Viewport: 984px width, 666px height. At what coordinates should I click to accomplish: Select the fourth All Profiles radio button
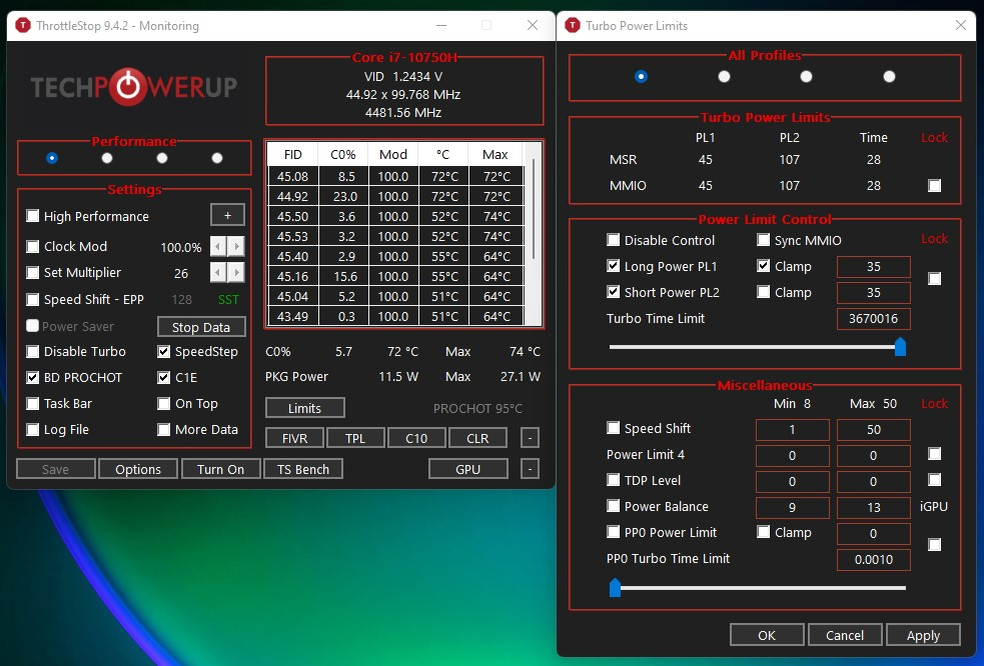(x=889, y=77)
